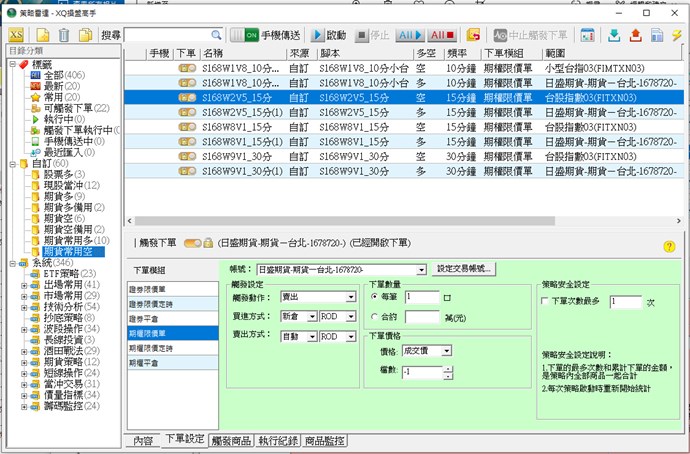The width and height of the screenshot is (690, 454).
Task: Select the 合約 radio button
Action: pyautogui.click(x=375, y=315)
